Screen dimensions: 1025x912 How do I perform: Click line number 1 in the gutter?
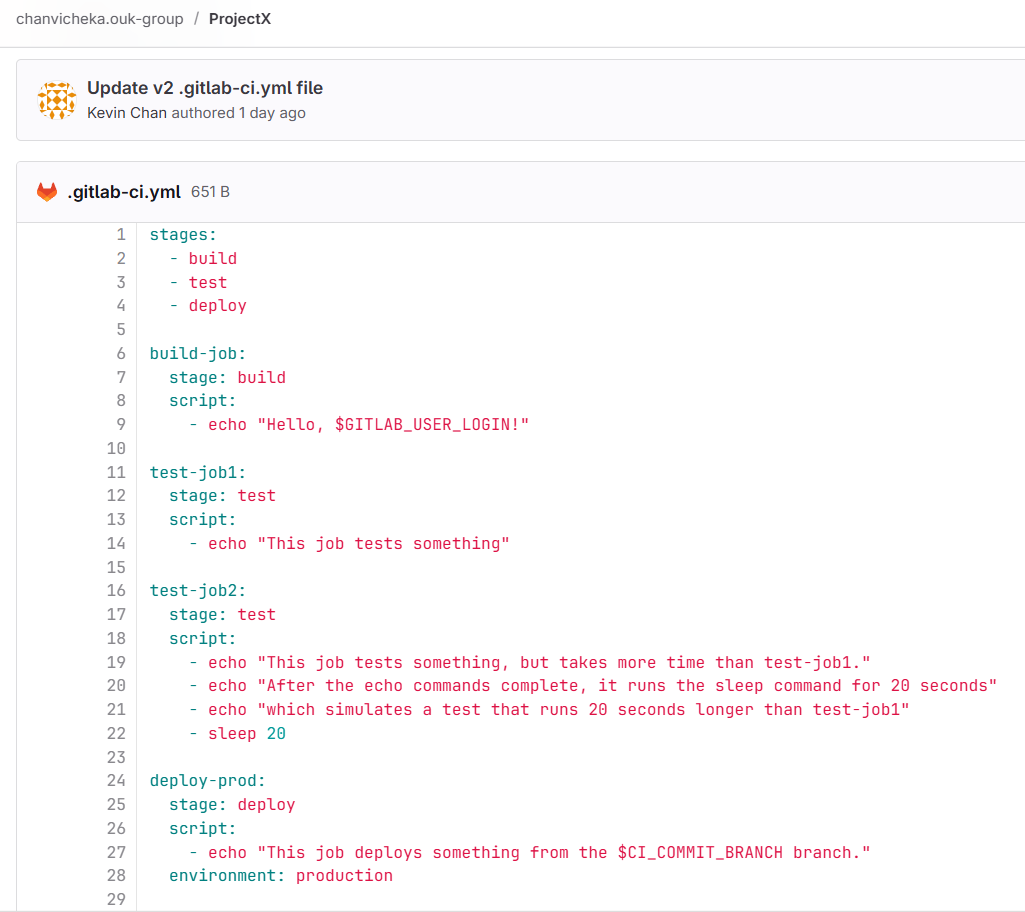[121, 235]
